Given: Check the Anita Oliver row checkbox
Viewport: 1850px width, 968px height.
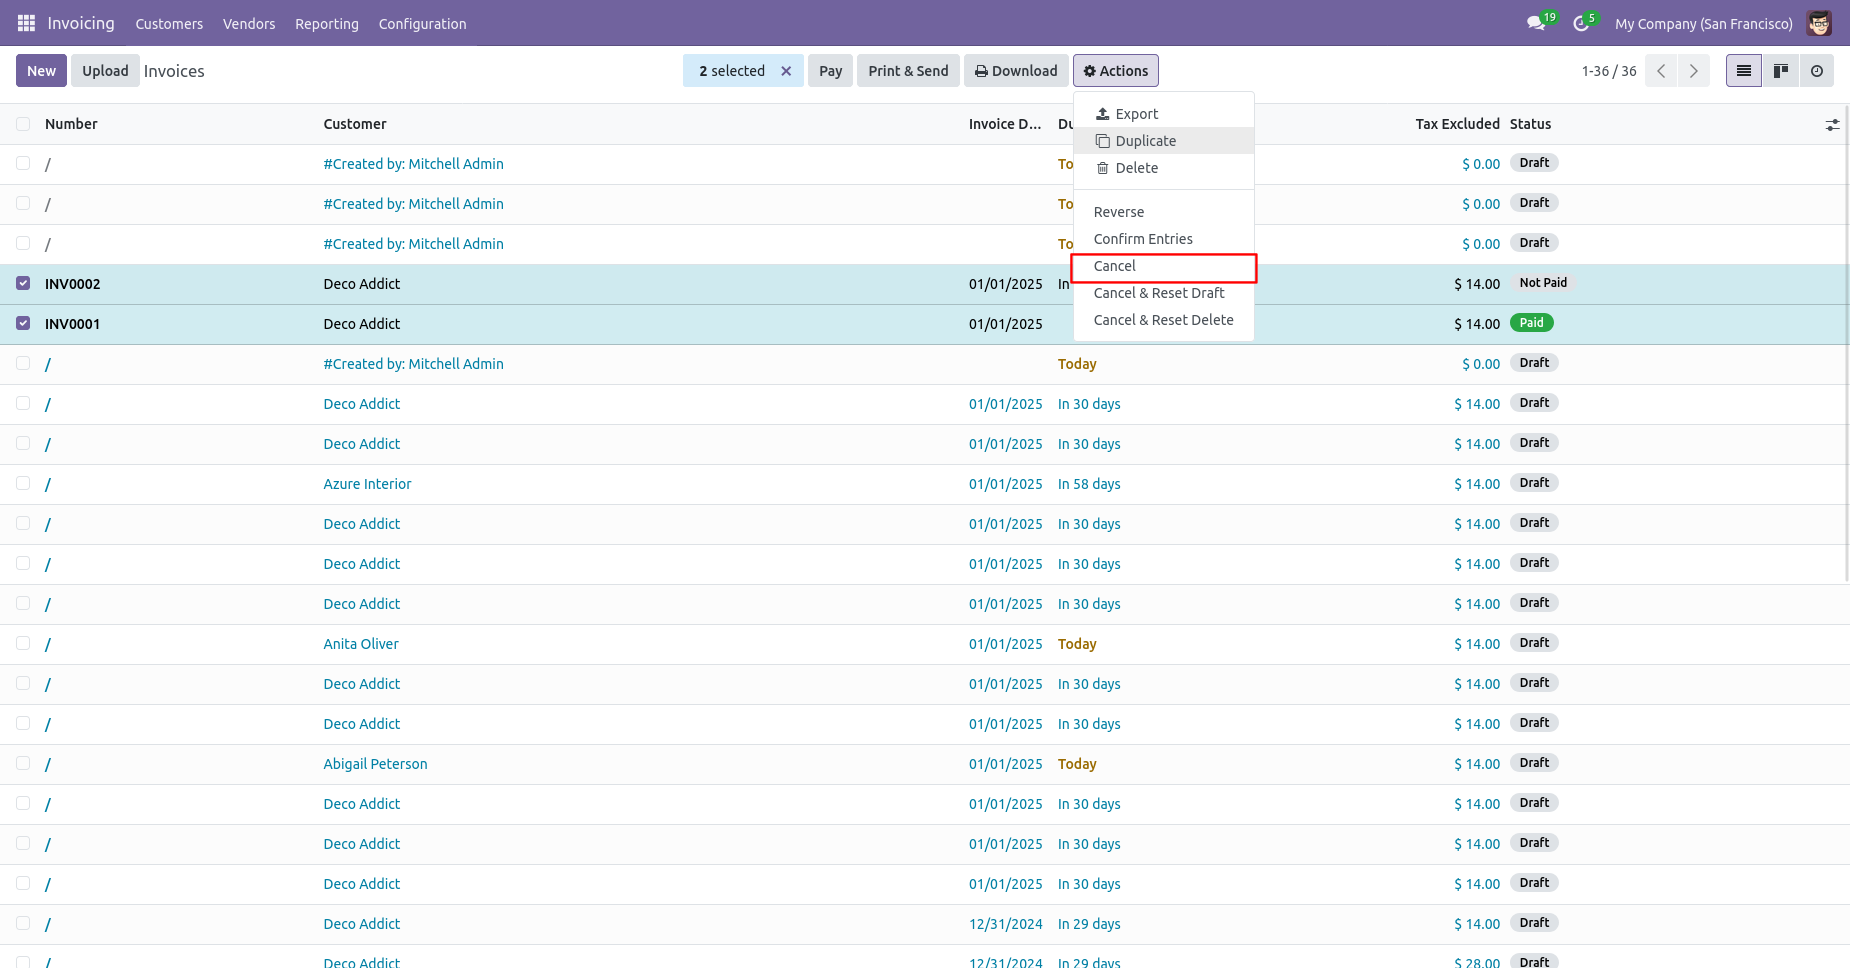Looking at the screenshot, I should coord(23,643).
